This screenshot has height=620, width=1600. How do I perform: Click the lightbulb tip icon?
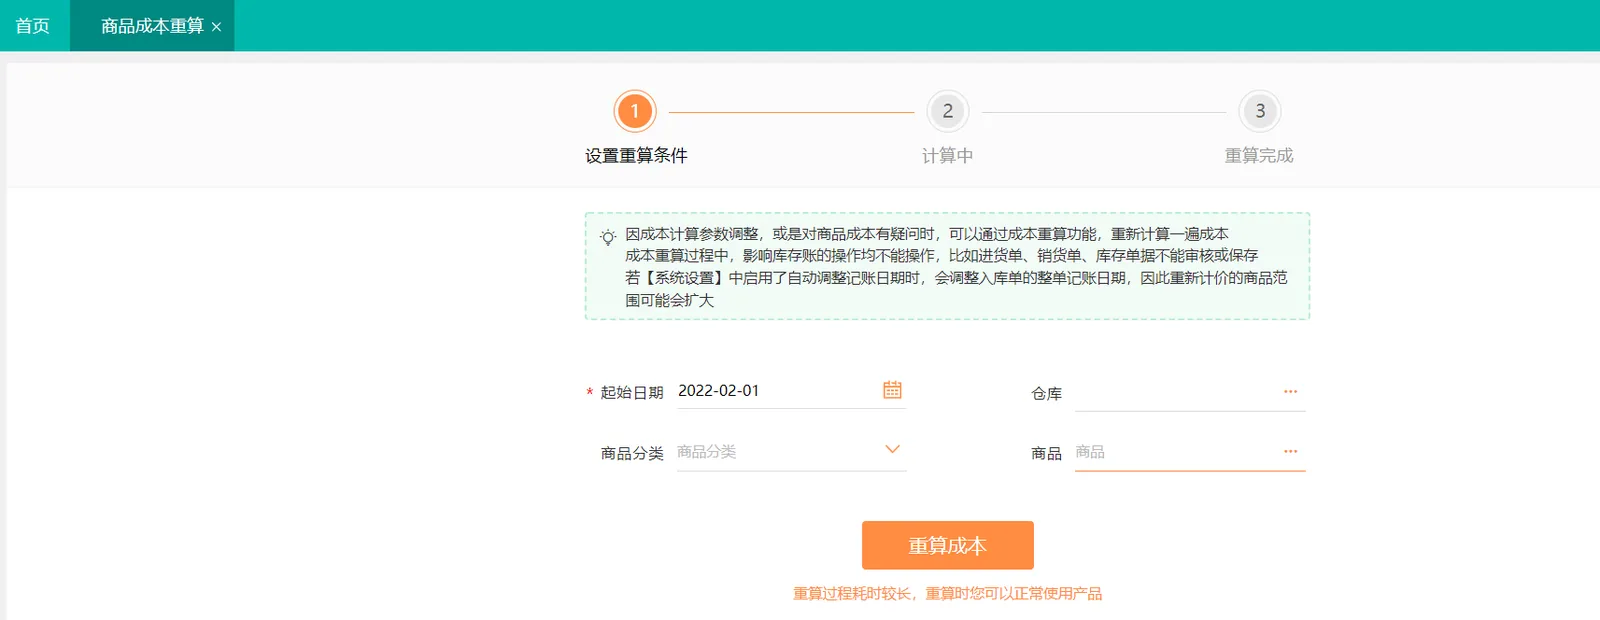[x=607, y=237]
